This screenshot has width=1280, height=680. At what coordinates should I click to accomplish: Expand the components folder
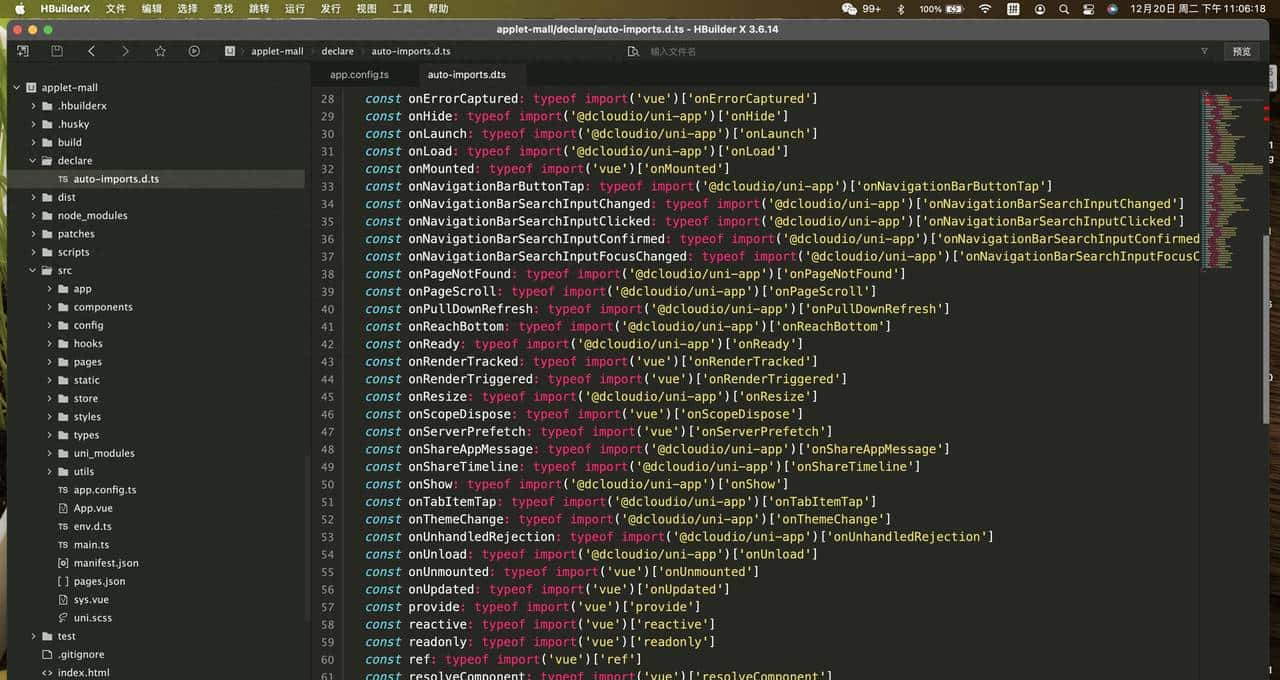click(50, 307)
